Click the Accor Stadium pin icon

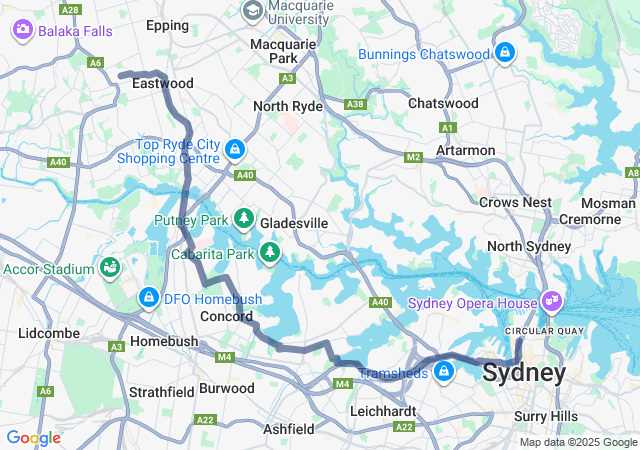coord(110,268)
